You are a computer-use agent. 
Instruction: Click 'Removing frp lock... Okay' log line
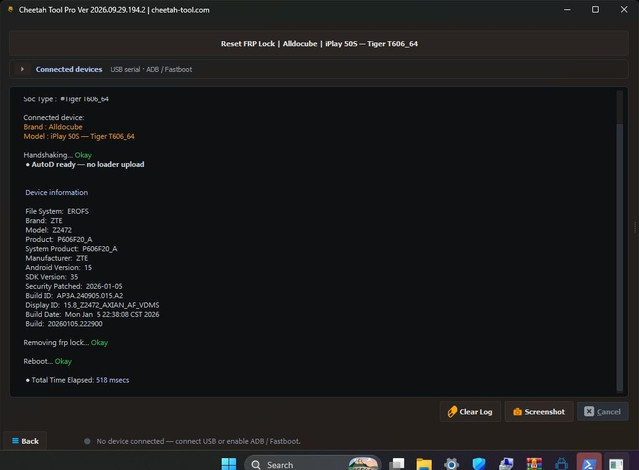click(x=66, y=342)
